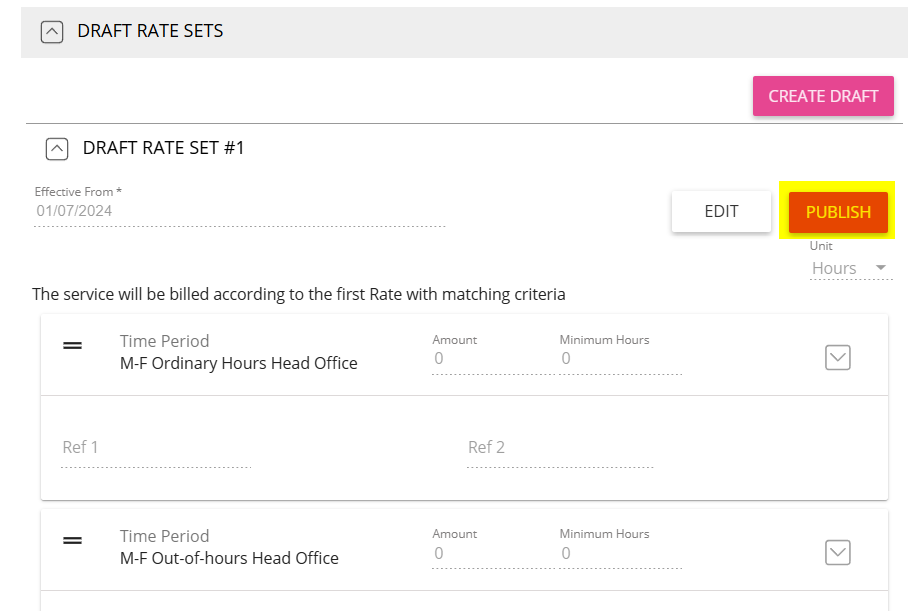
Task: Click the Ref 1 input field
Action: coord(156,448)
